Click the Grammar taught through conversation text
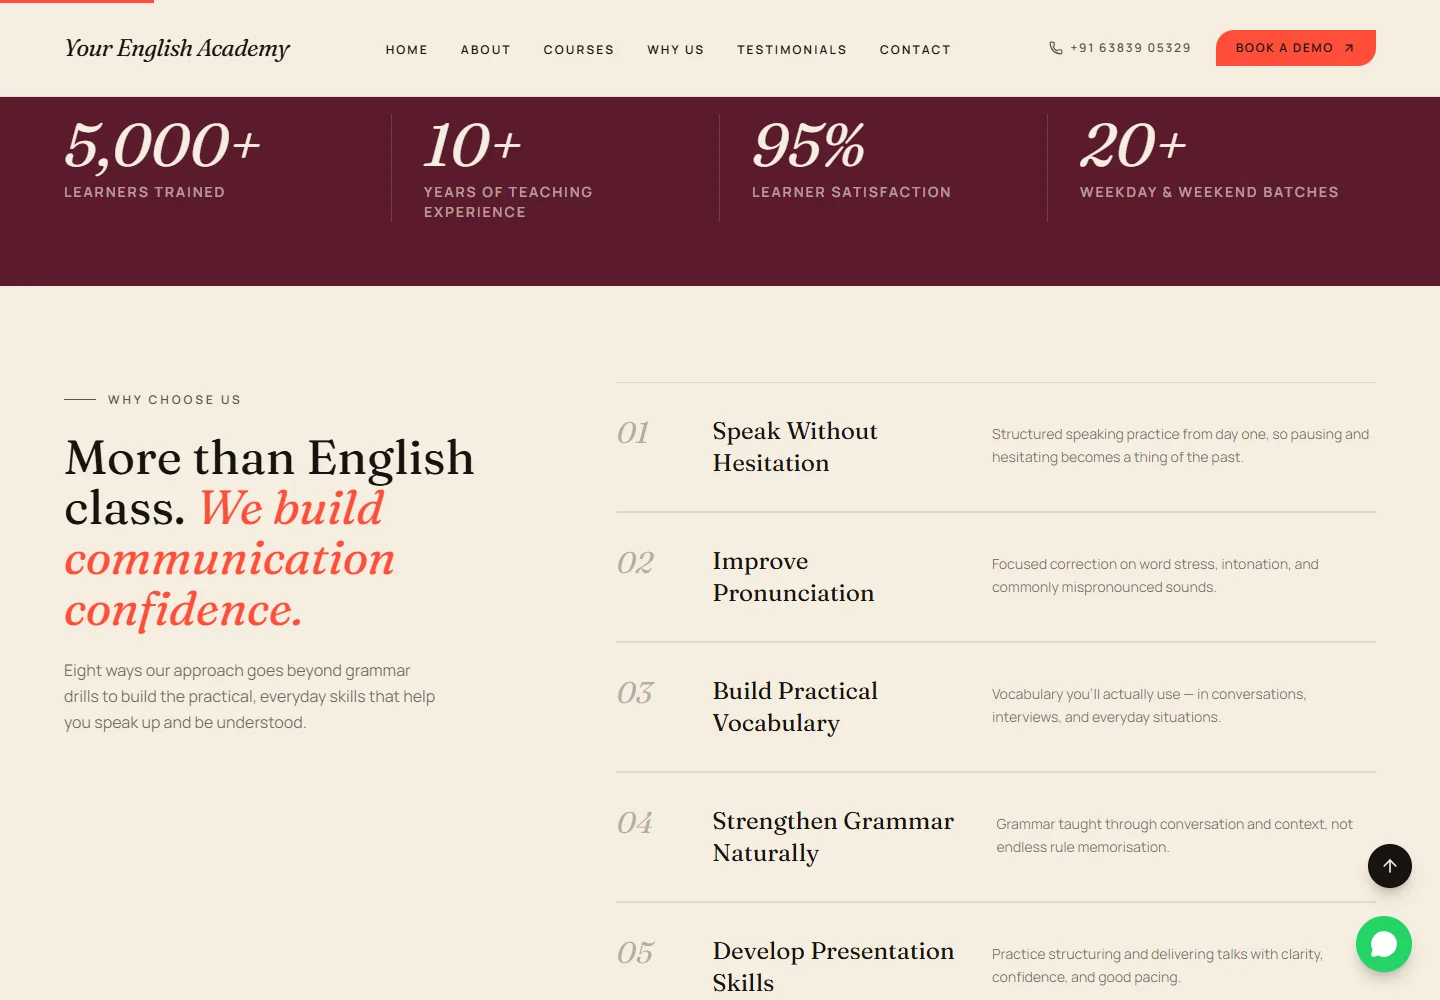 point(1174,836)
